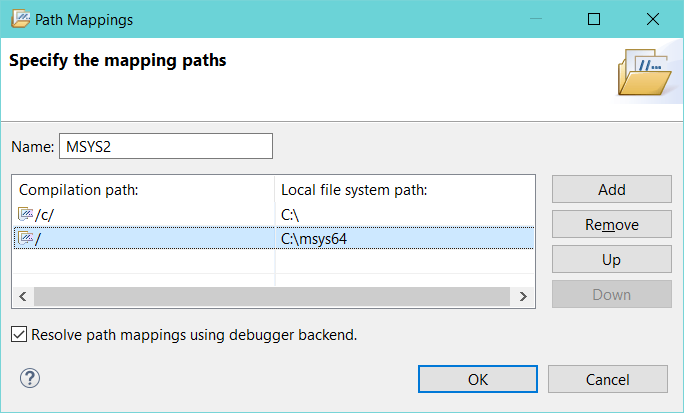Click the Path Mappings title bar icon
This screenshot has width=684, height=413.
coord(21,19)
